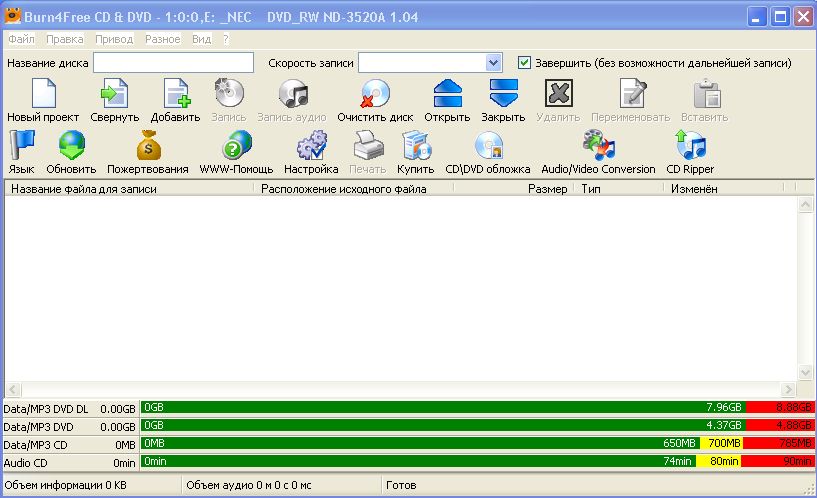Viewport: 817px width, 498px height.
Task: Click the Удалить icon
Action: coord(559,93)
